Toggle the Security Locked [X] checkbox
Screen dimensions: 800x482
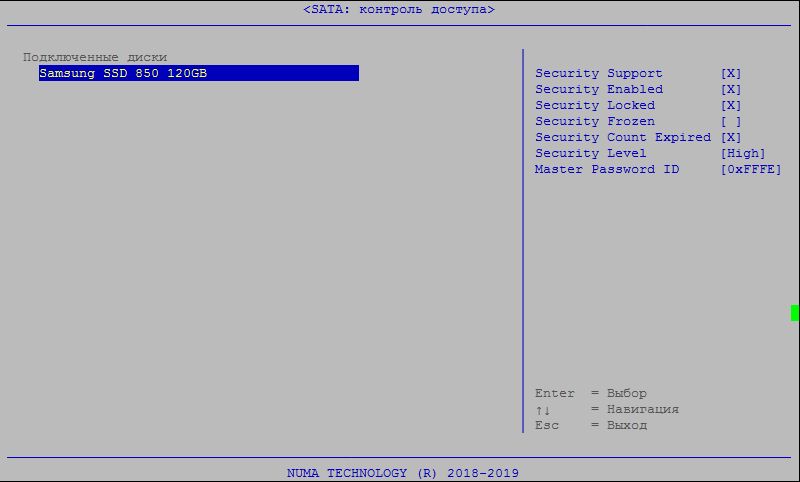731,106
